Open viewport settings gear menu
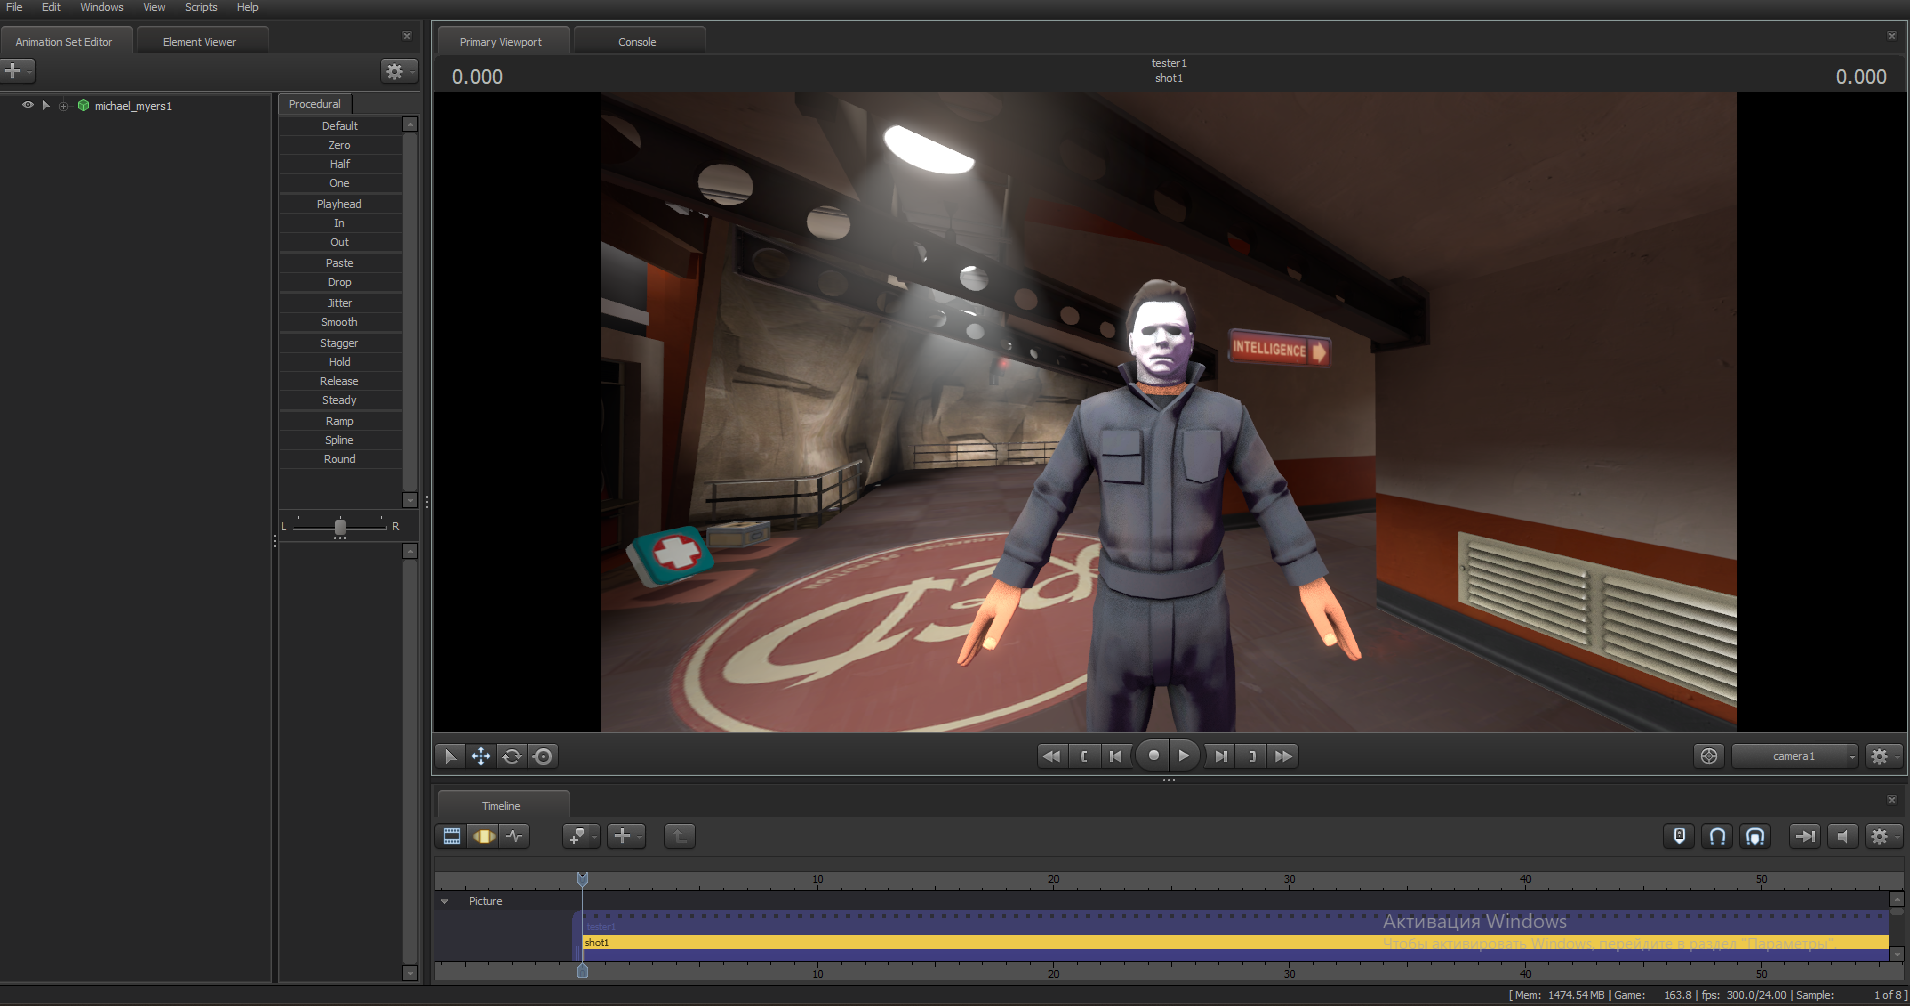The width and height of the screenshot is (1910, 1006). 1883,756
